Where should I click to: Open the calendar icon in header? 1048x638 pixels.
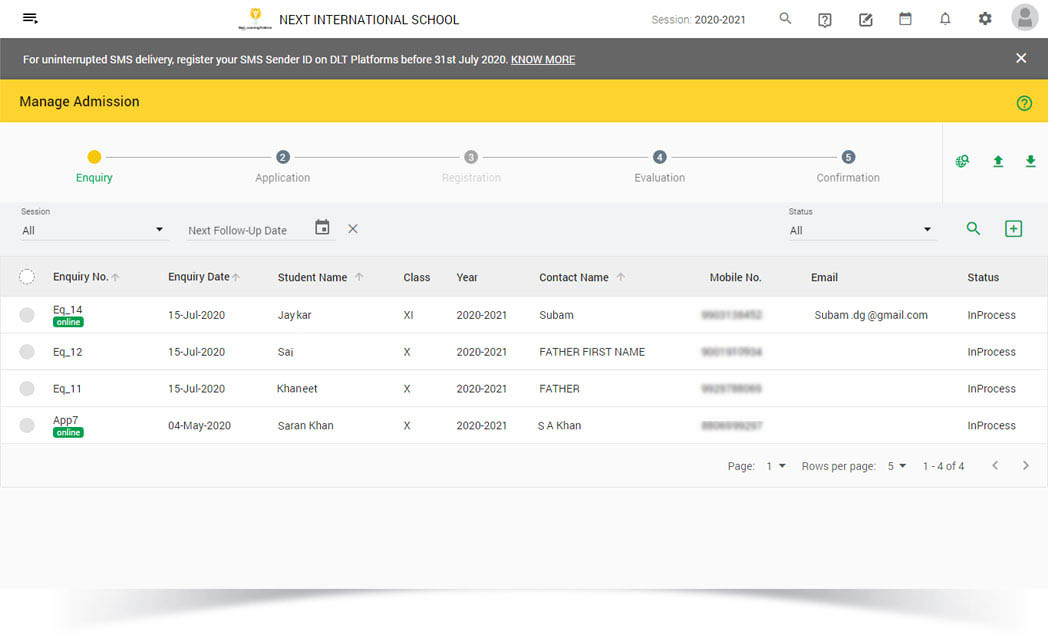point(905,19)
